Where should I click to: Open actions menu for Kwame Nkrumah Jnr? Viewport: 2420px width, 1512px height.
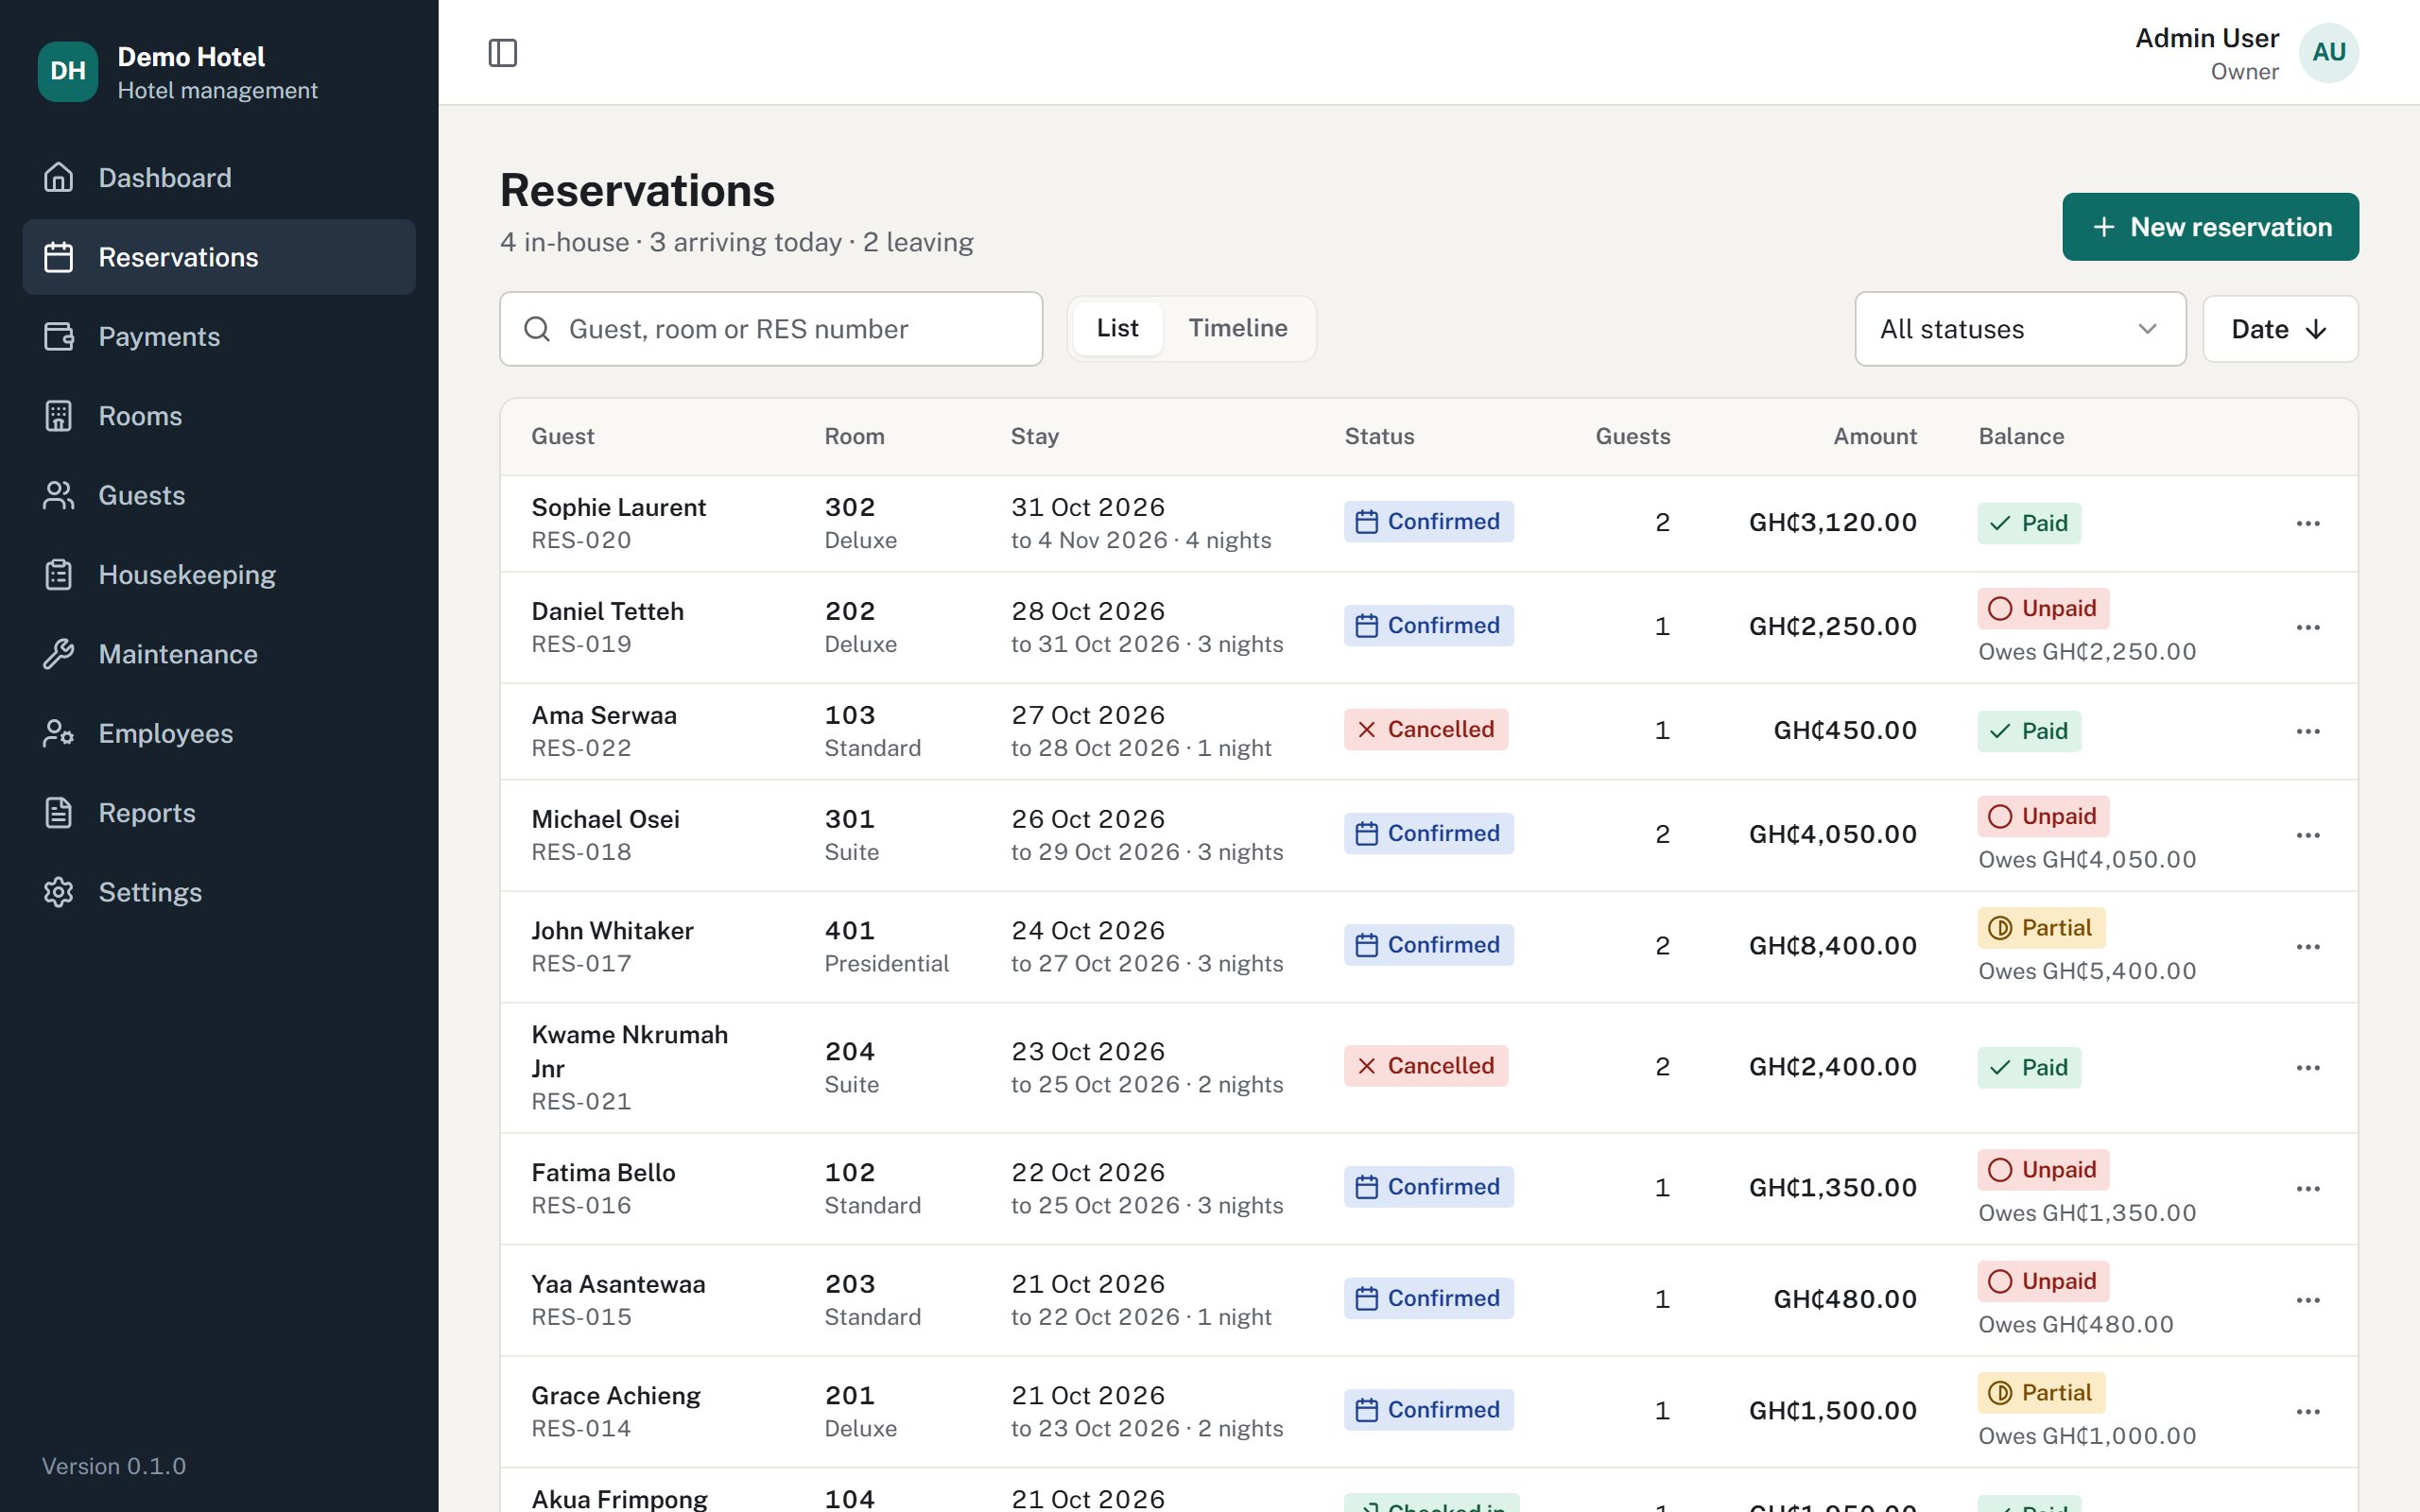coord(2308,1067)
